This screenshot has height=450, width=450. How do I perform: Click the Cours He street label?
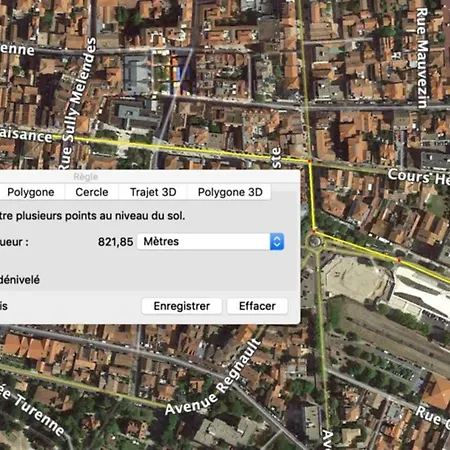419,177
